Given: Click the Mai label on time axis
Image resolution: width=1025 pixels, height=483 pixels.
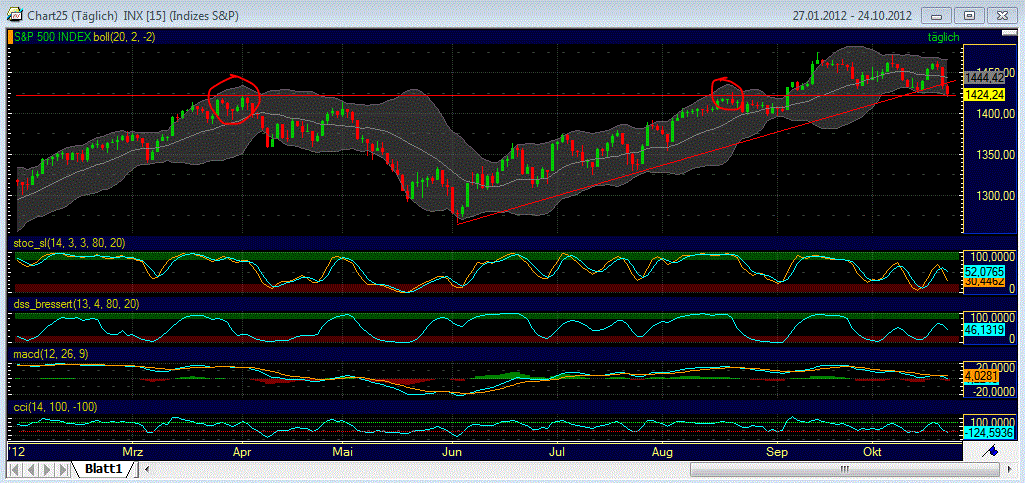Looking at the screenshot, I should click(343, 452).
